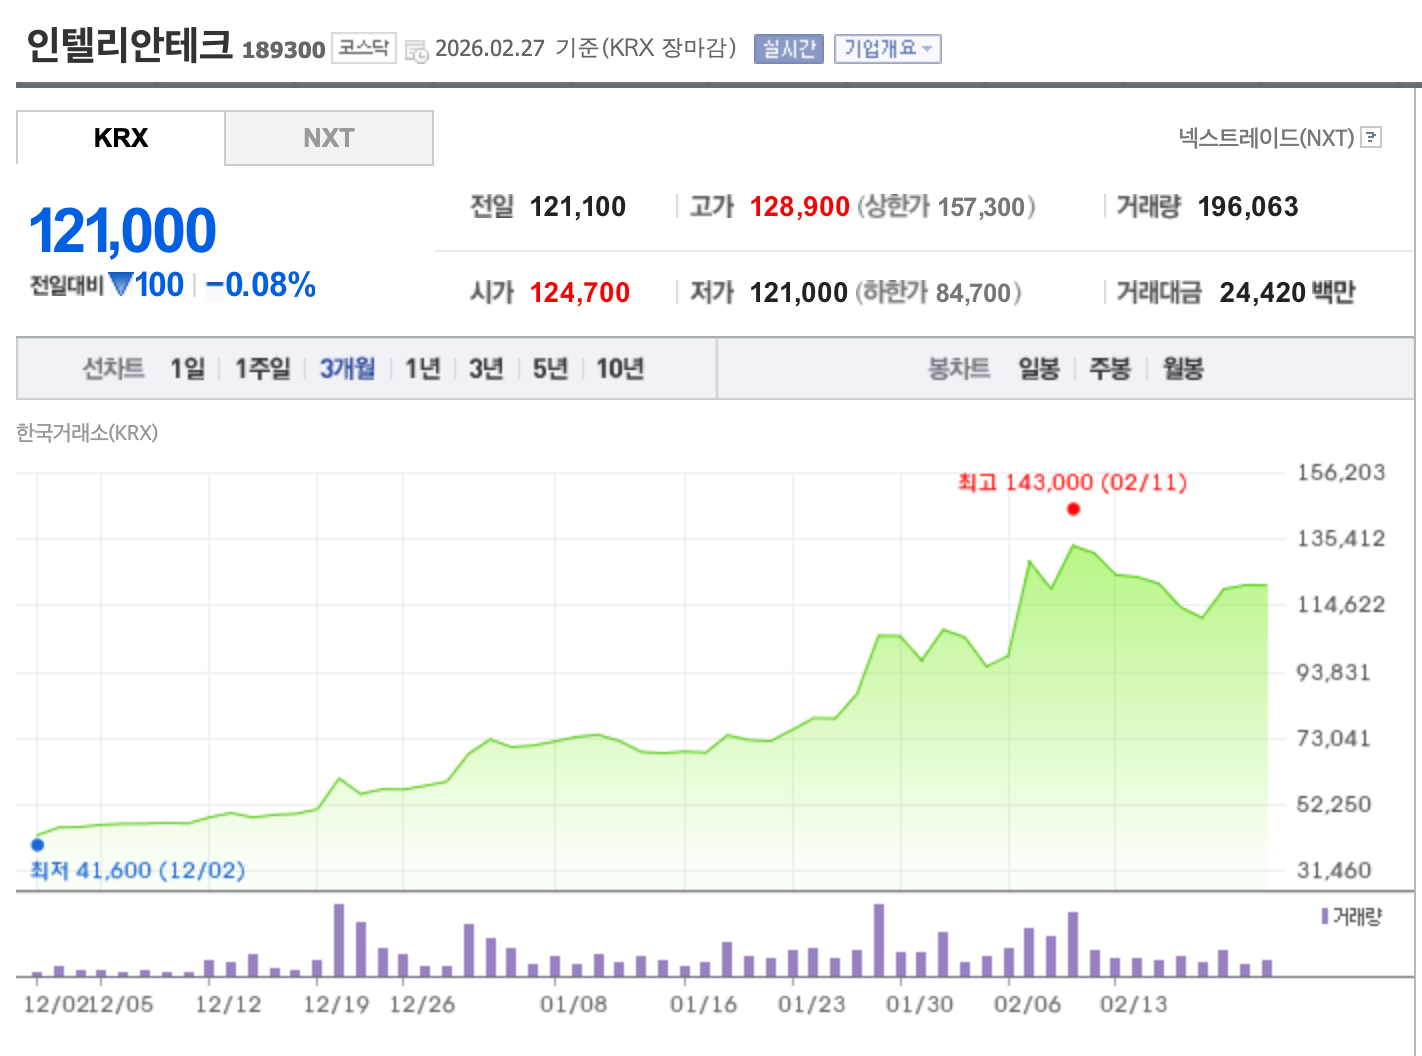1422x1056 pixels.
Task: Click the 선차트 label
Action: click(113, 369)
